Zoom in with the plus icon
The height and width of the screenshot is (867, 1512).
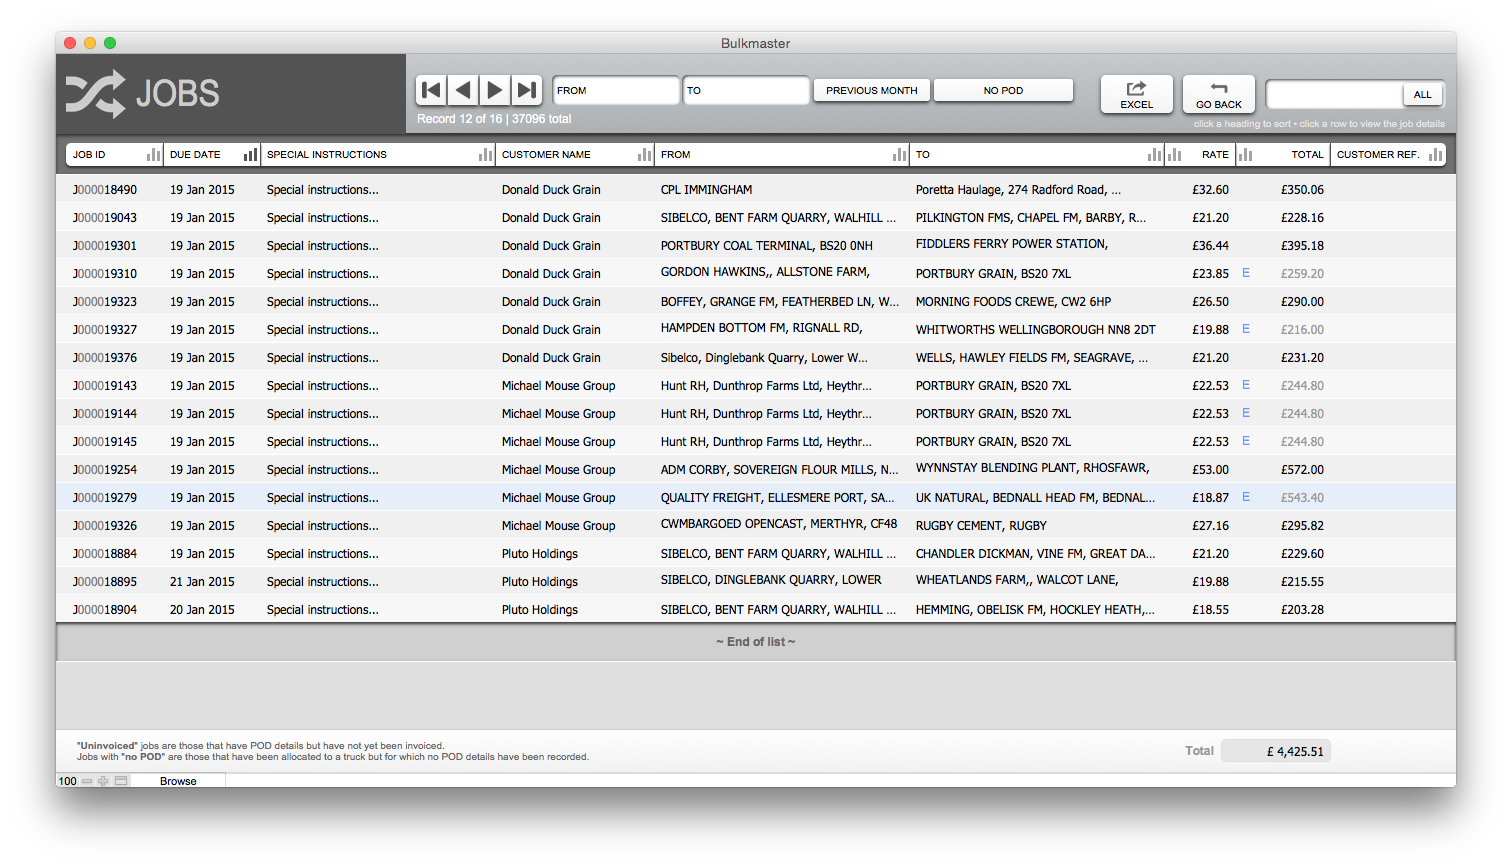pos(103,781)
